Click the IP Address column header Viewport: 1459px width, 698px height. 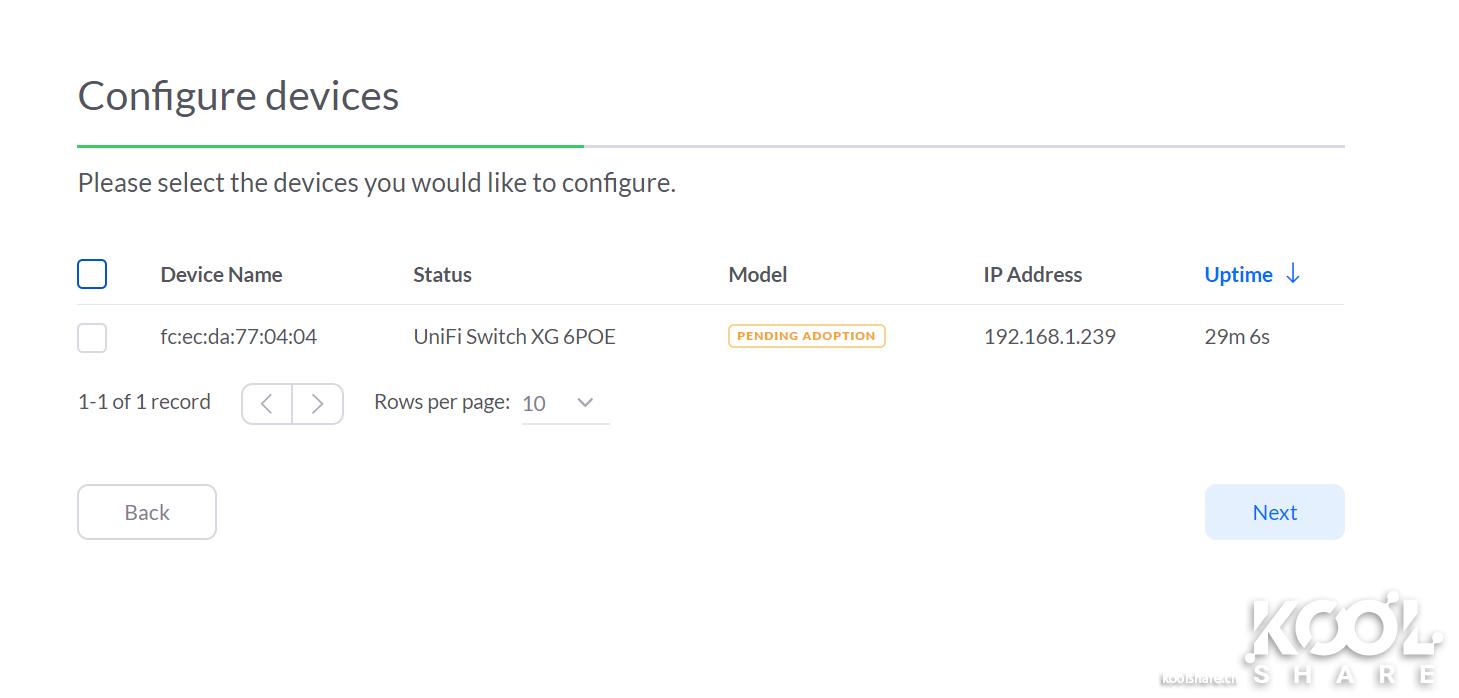click(x=1032, y=275)
